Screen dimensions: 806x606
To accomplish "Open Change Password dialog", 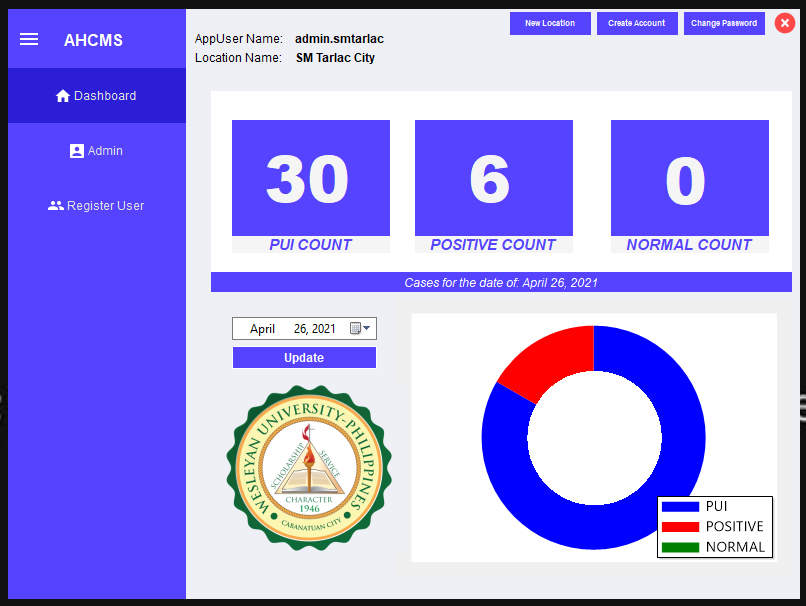I will tap(724, 23).
